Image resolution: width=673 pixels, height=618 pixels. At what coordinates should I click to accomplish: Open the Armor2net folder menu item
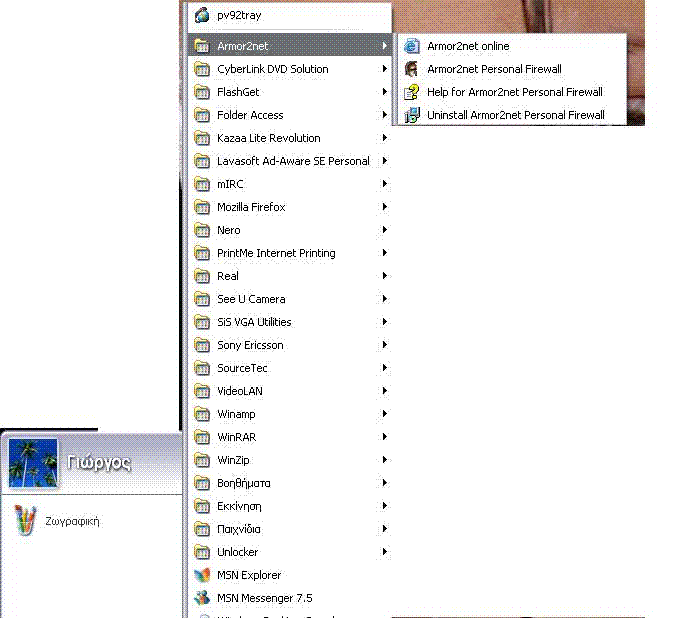pyautogui.click(x=290, y=46)
